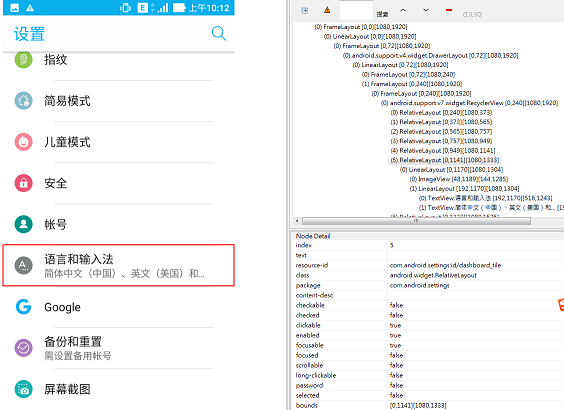The width and height of the screenshot is (564, 410).
Task: Click the magnifier search icon in Settings header
Action: tap(219, 33)
